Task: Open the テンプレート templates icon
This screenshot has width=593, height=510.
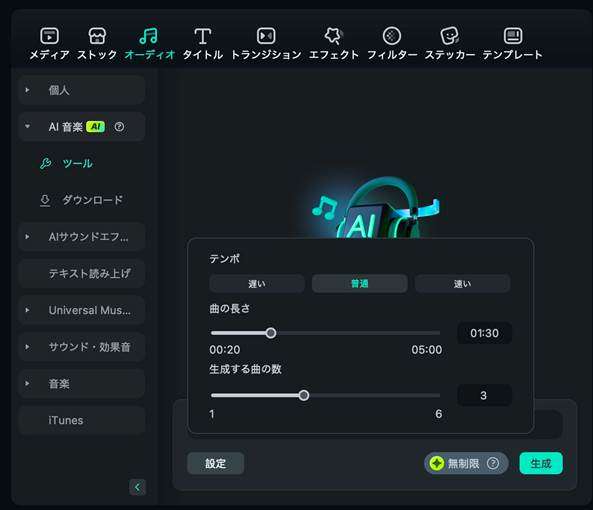Action: point(513,36)
